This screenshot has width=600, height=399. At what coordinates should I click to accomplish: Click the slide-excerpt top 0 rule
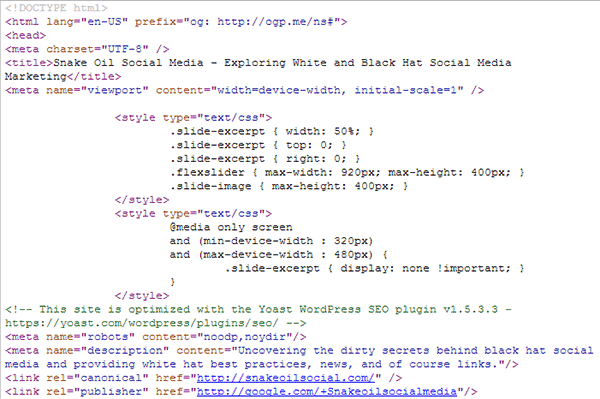258,145
